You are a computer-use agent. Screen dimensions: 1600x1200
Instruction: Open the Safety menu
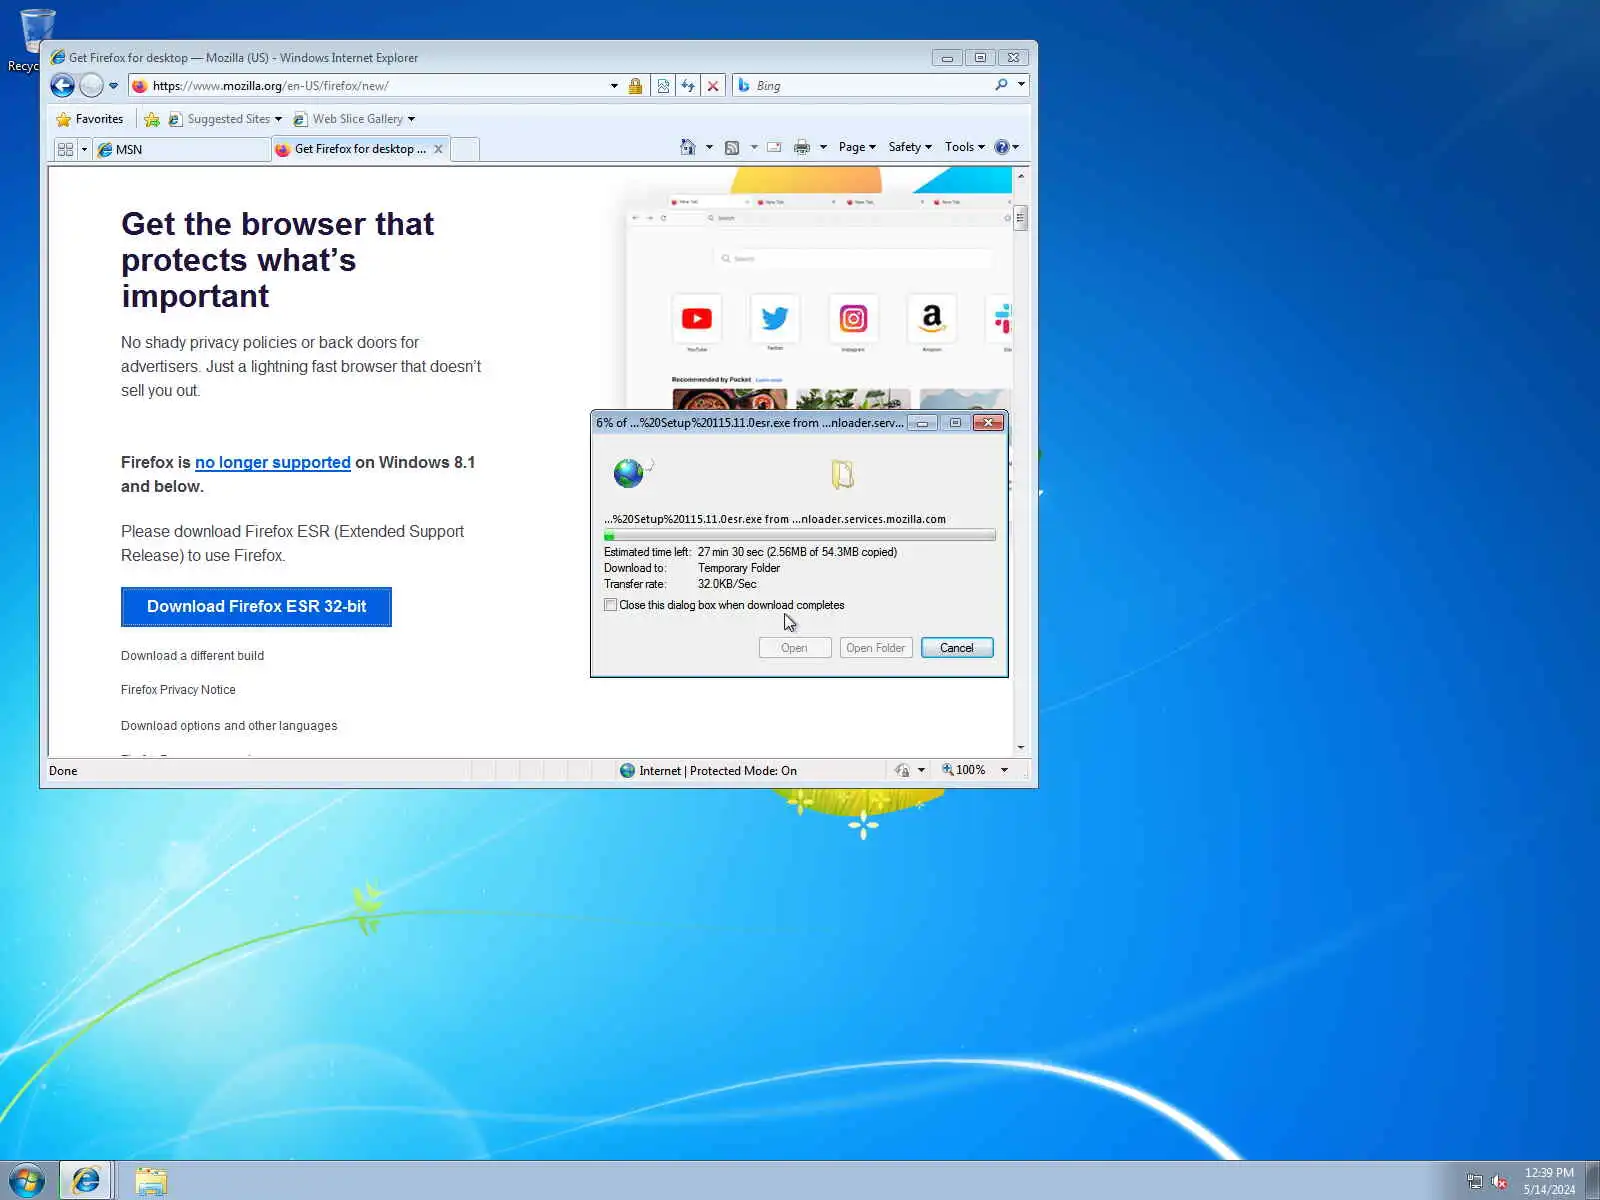tap(910, 147)
